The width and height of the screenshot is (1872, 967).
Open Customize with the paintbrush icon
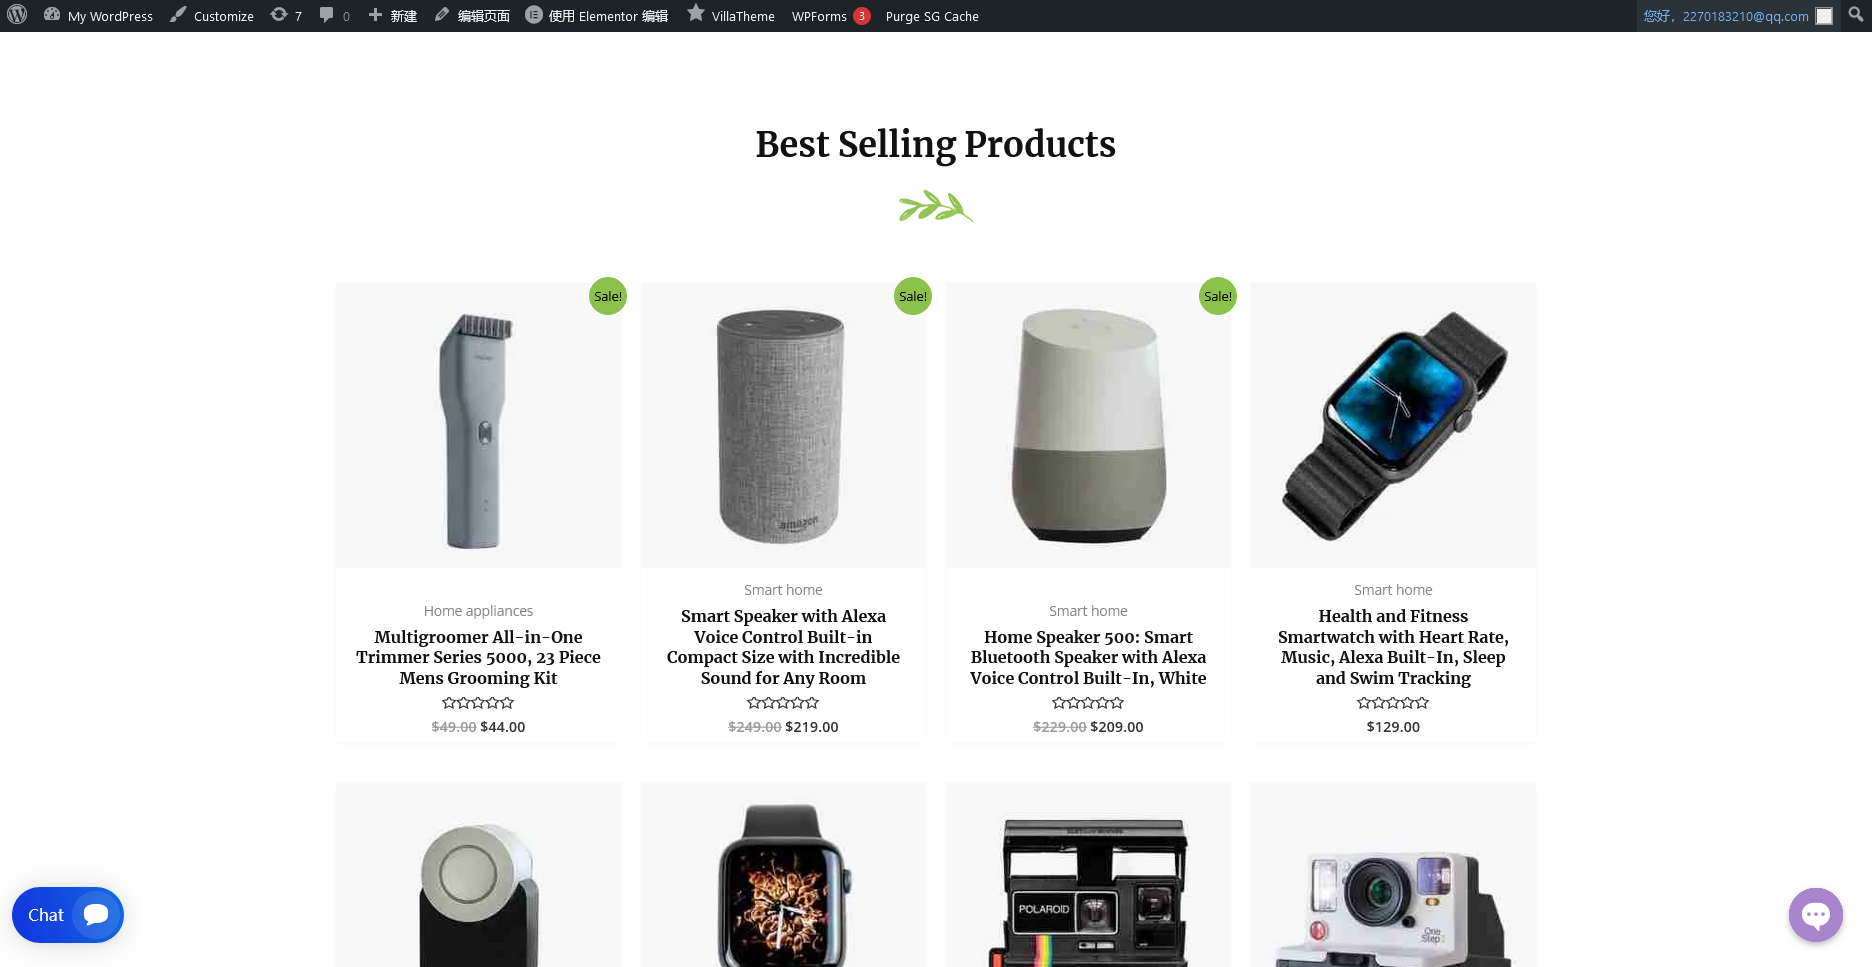coord(211,15)
